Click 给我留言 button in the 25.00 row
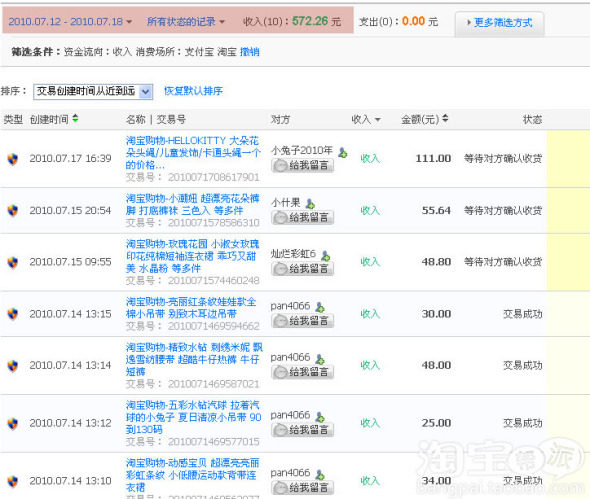This screenshot has height=499, width=590. click(x=303, y=430)
